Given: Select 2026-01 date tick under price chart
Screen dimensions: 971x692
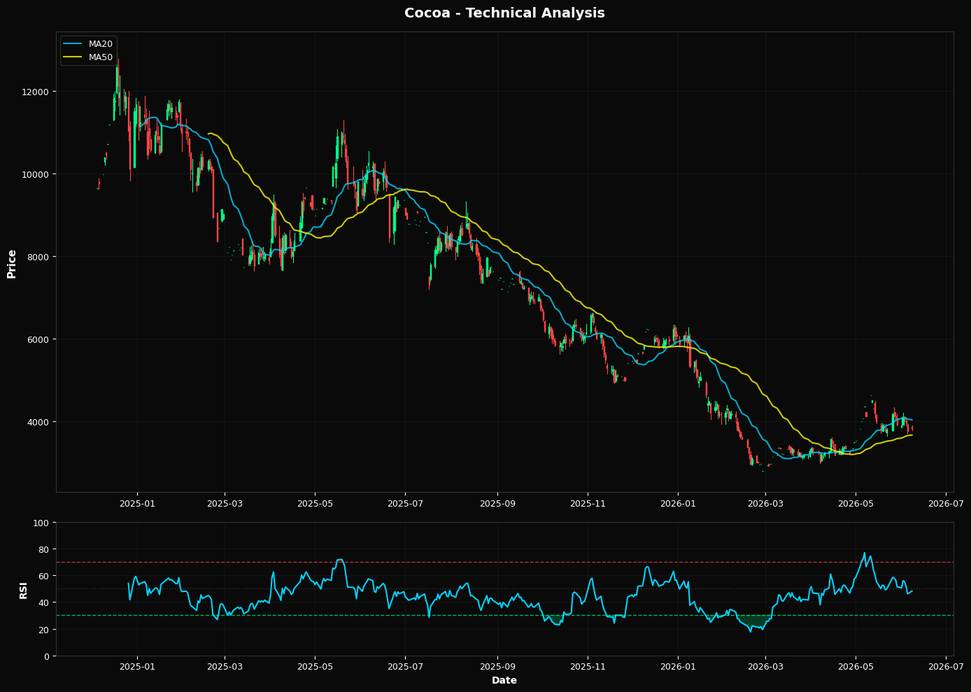Looking at the screenshot, I should click(678, 502).
